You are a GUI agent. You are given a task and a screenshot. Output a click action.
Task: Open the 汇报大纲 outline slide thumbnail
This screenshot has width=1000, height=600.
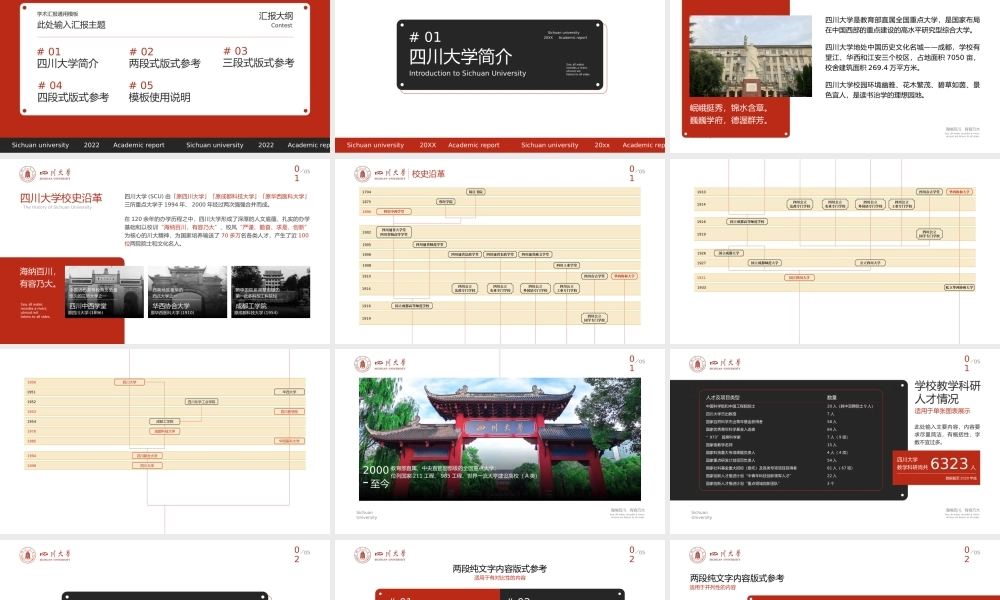click(x=165, y=77)
